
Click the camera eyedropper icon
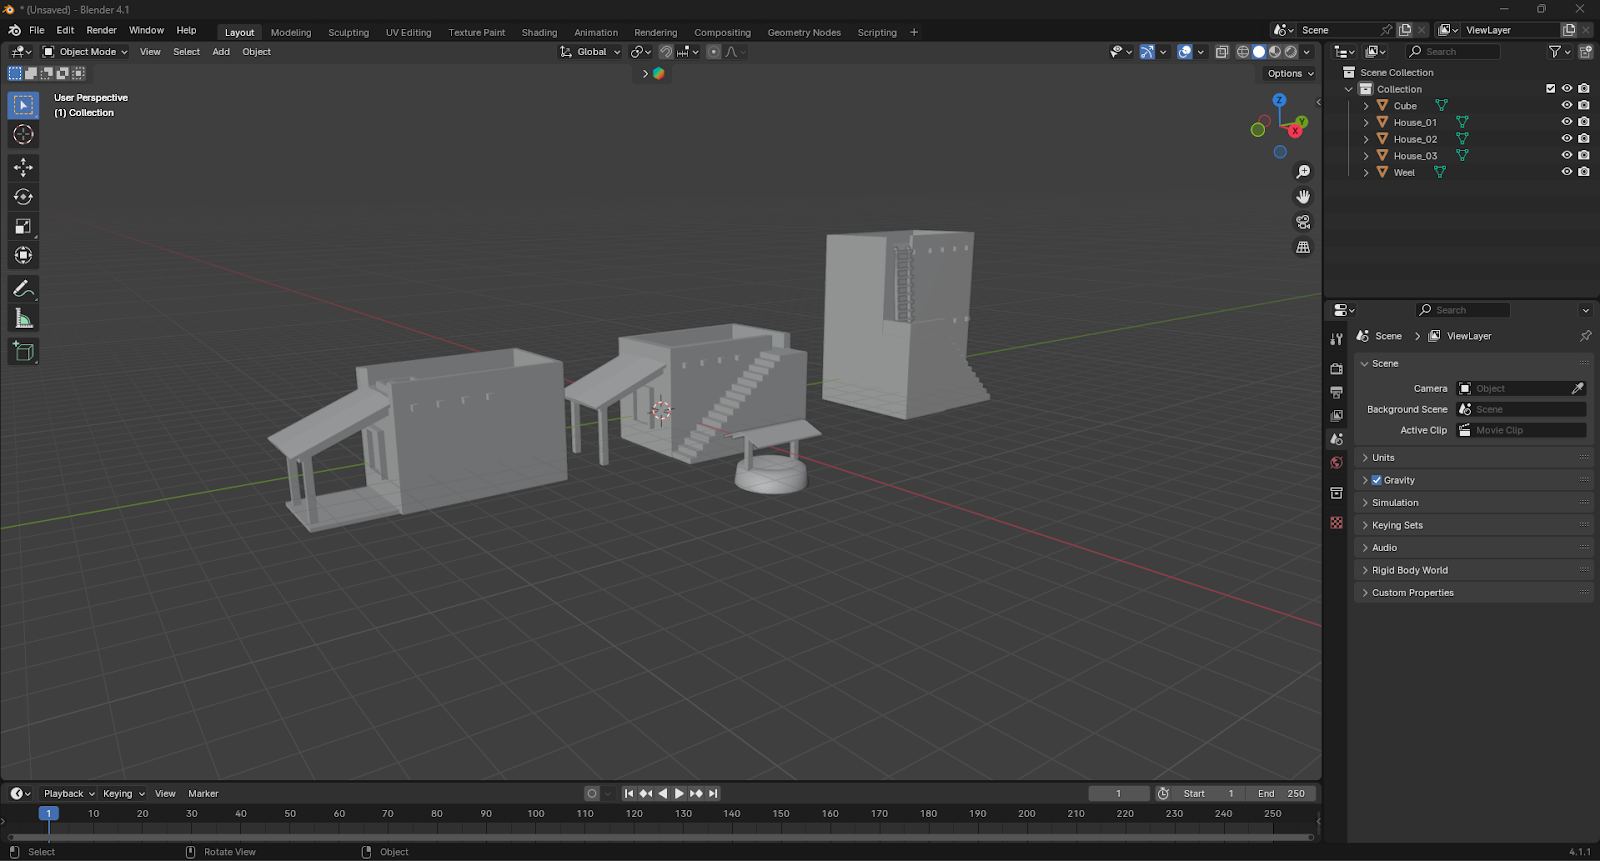[1578, 388]
